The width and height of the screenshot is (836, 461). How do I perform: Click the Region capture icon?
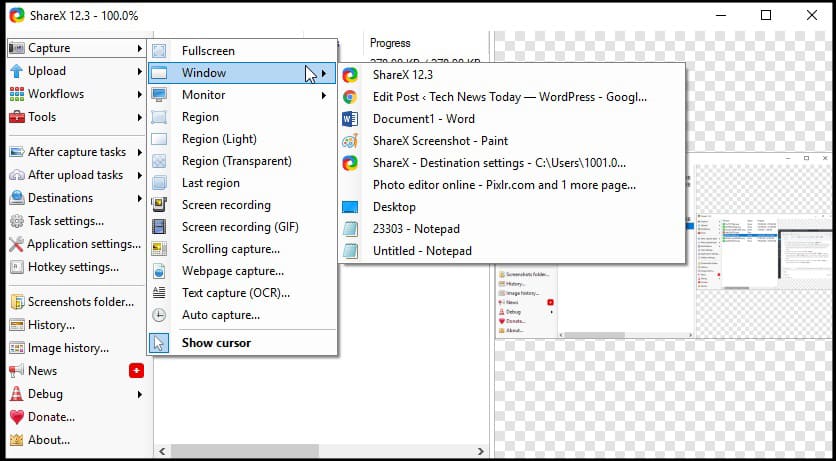[x=159, y=117]
